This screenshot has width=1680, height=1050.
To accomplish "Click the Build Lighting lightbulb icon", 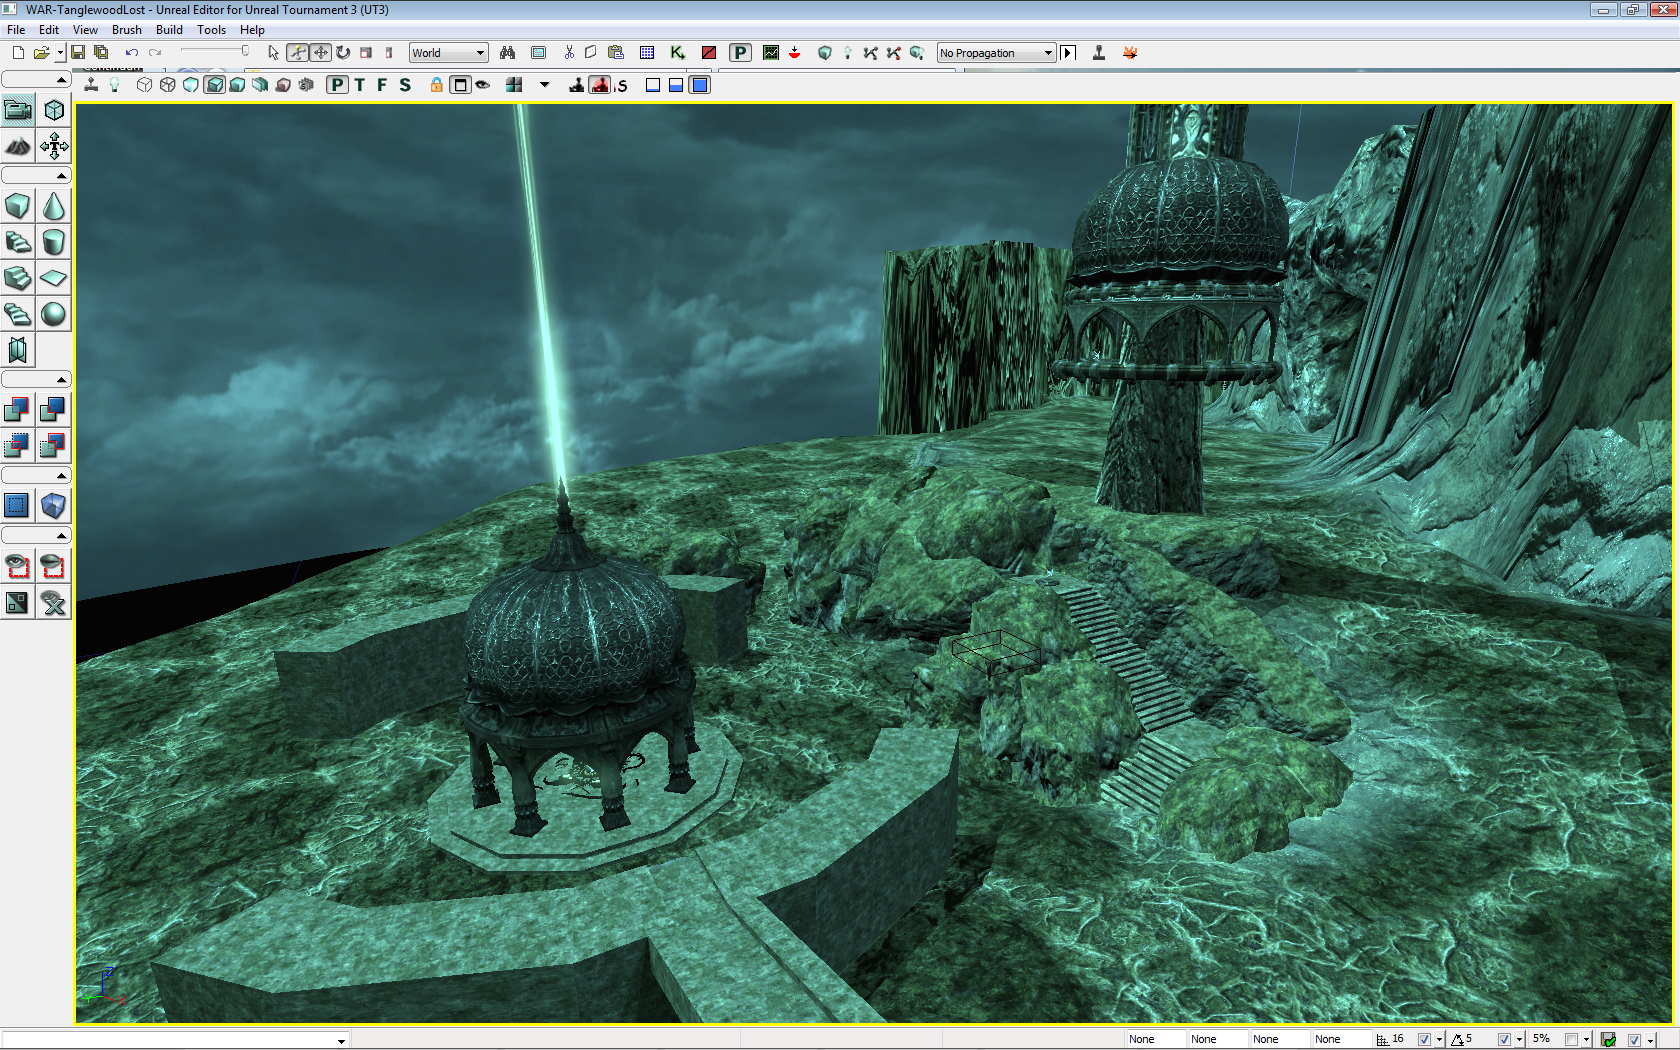I will click(x=848, y=53).
